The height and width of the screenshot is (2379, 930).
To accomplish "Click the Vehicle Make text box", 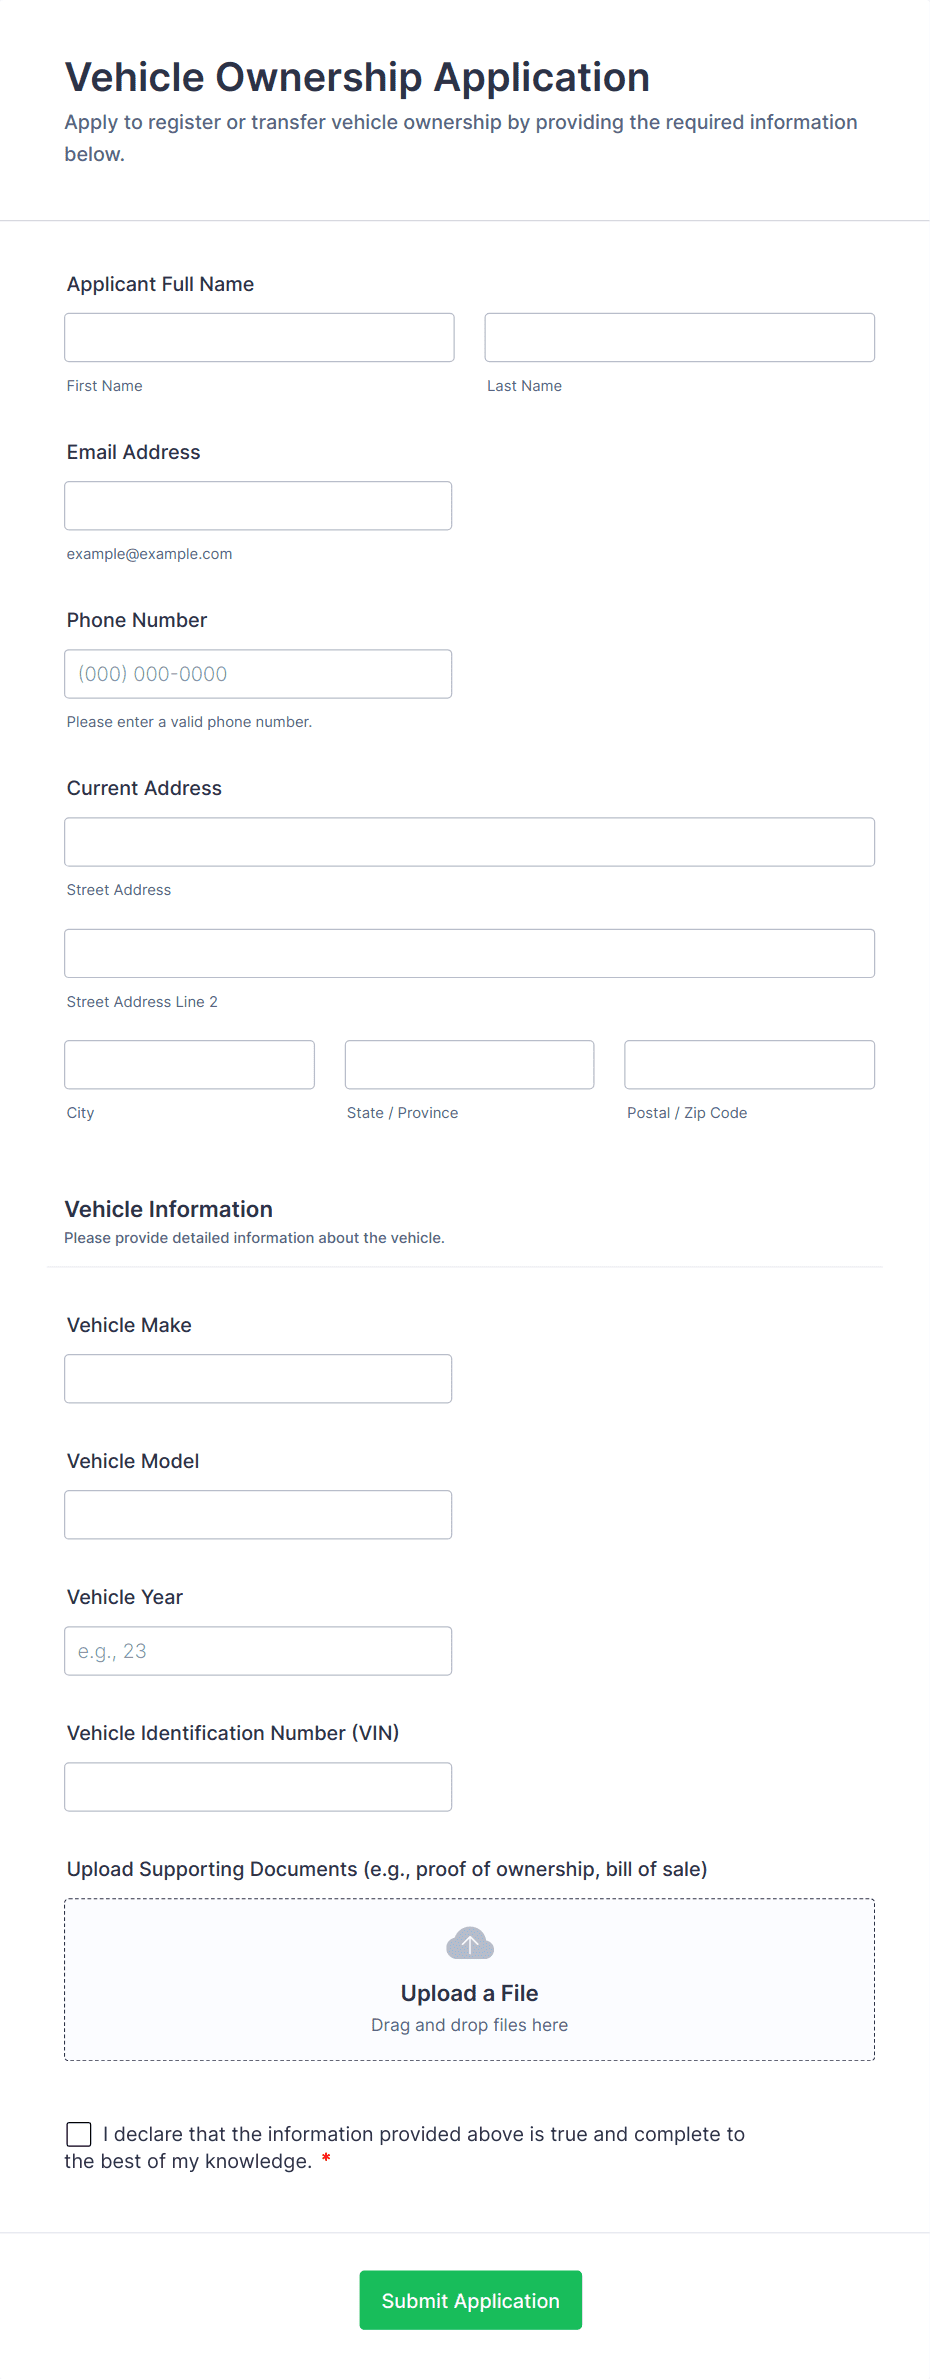I will [x=258, y=1379].
